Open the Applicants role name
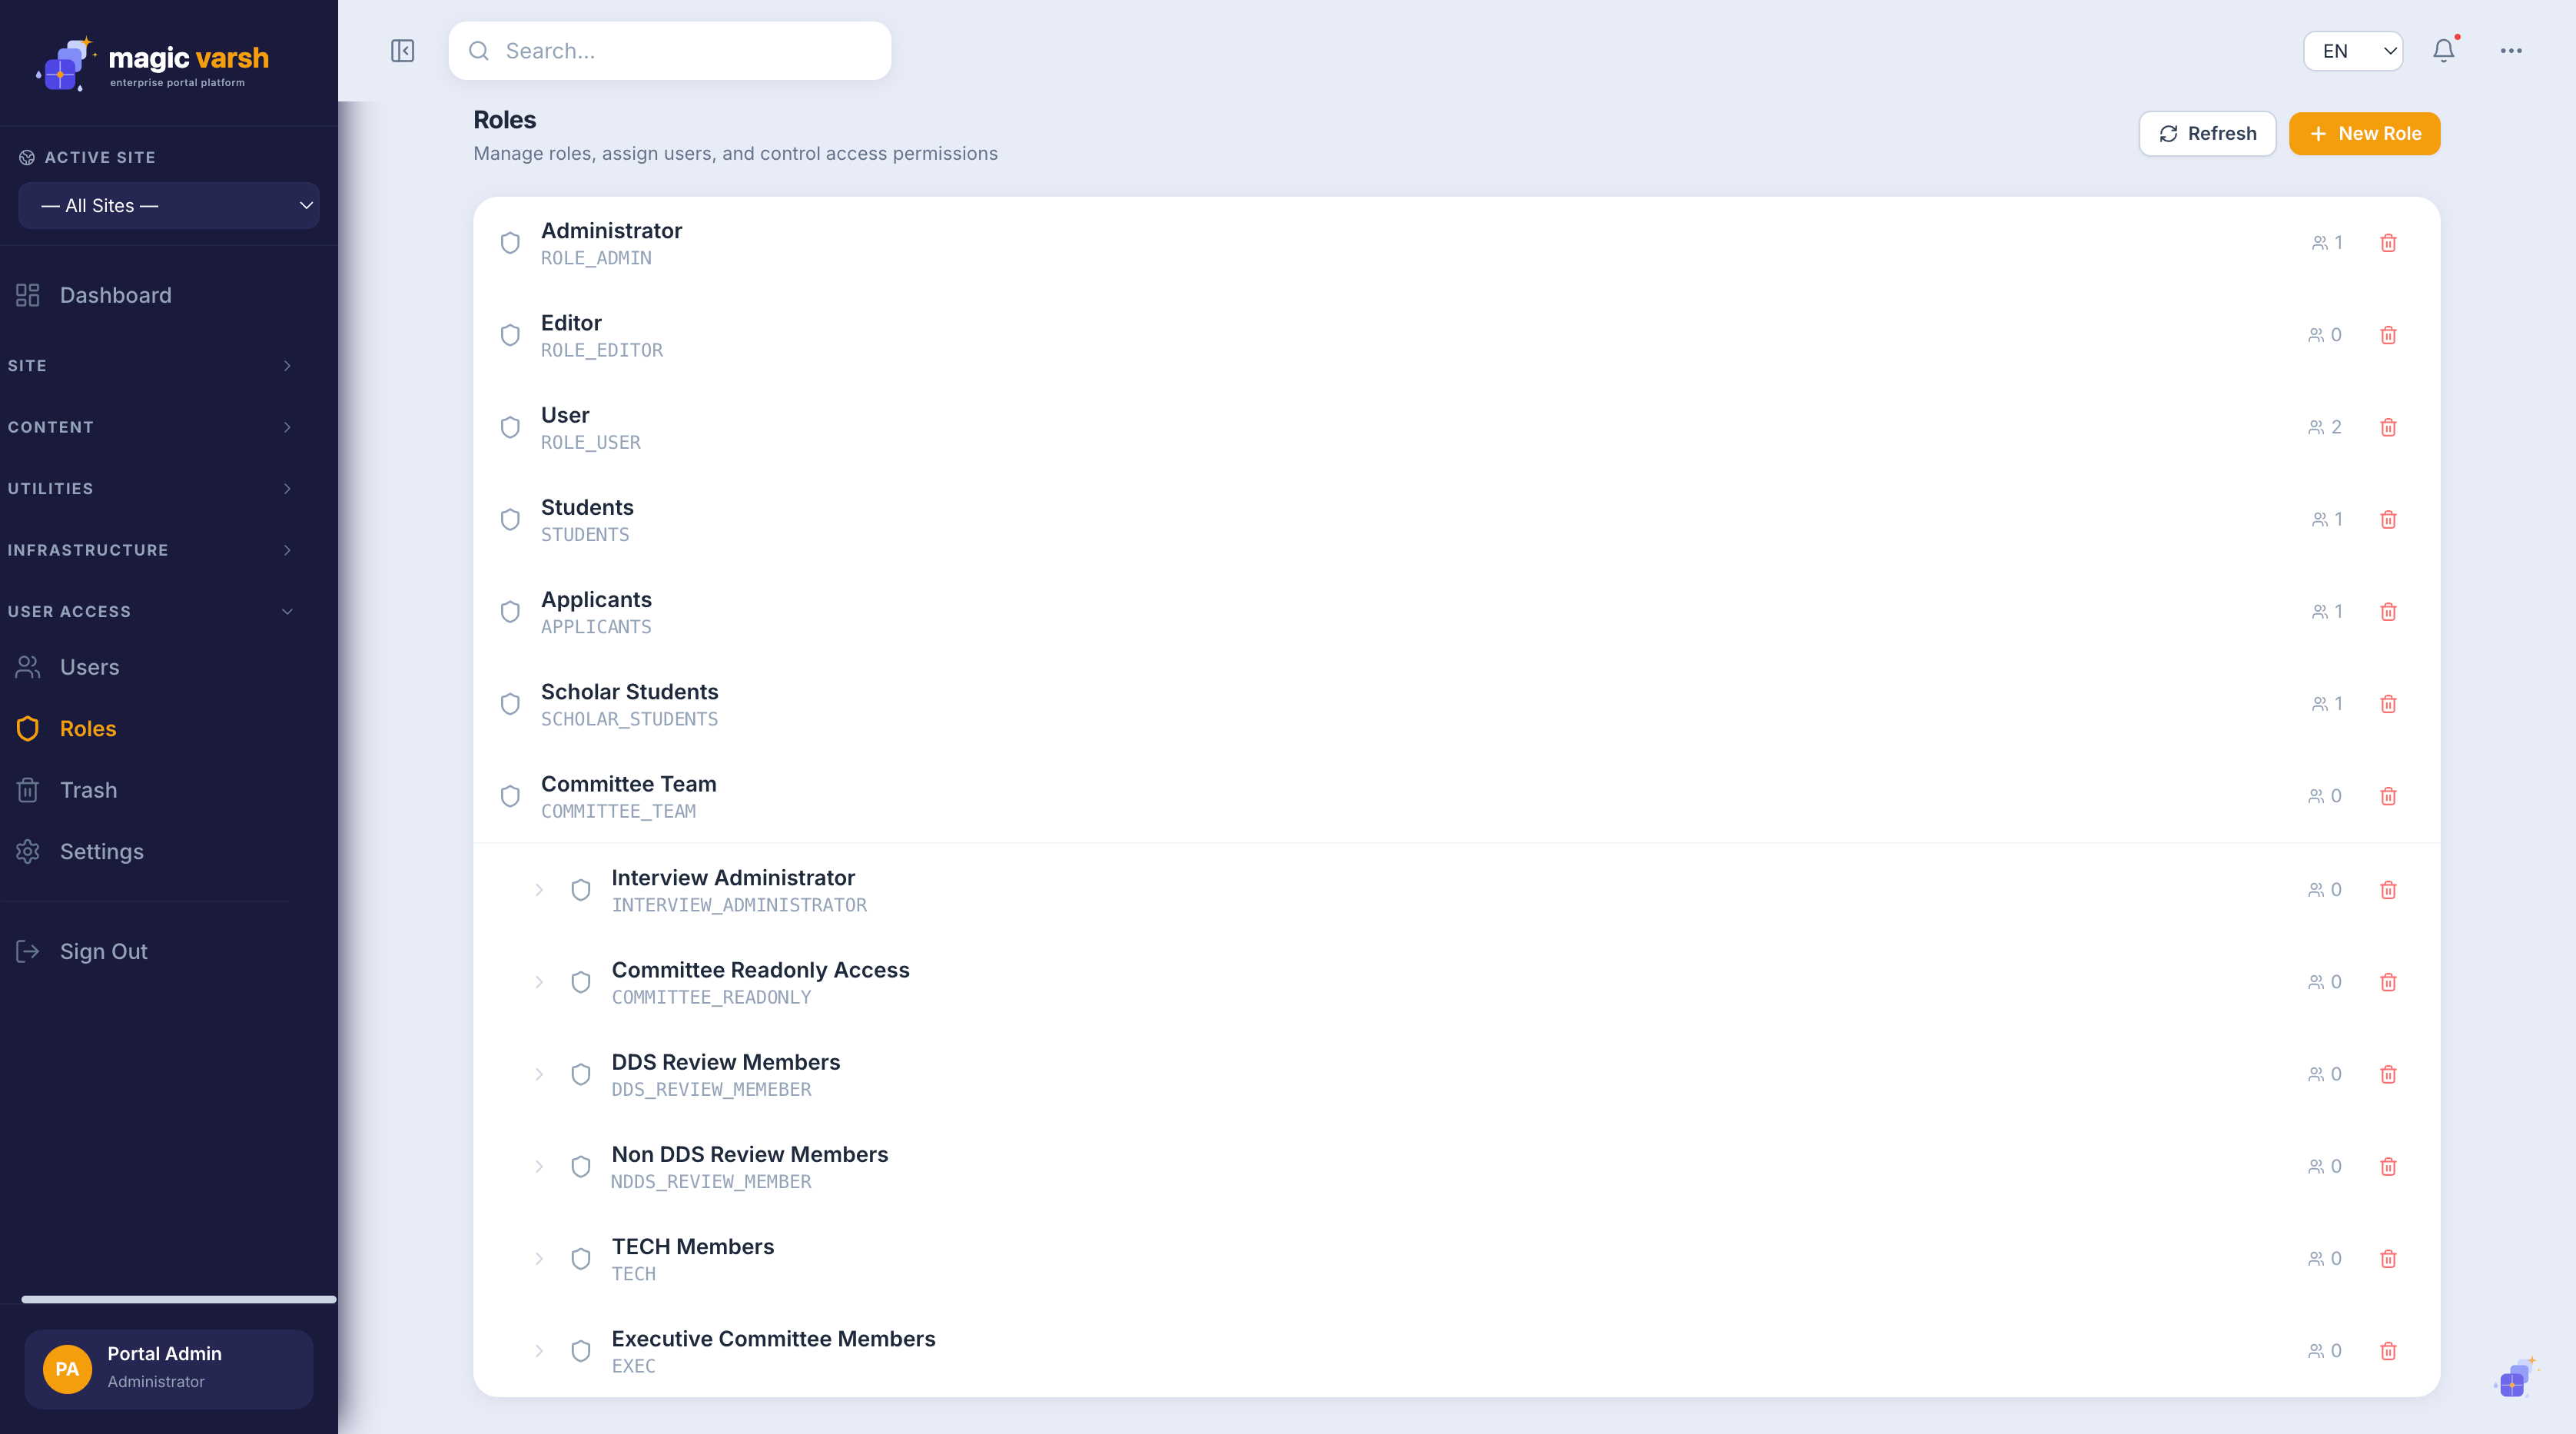 pos(596,600)
